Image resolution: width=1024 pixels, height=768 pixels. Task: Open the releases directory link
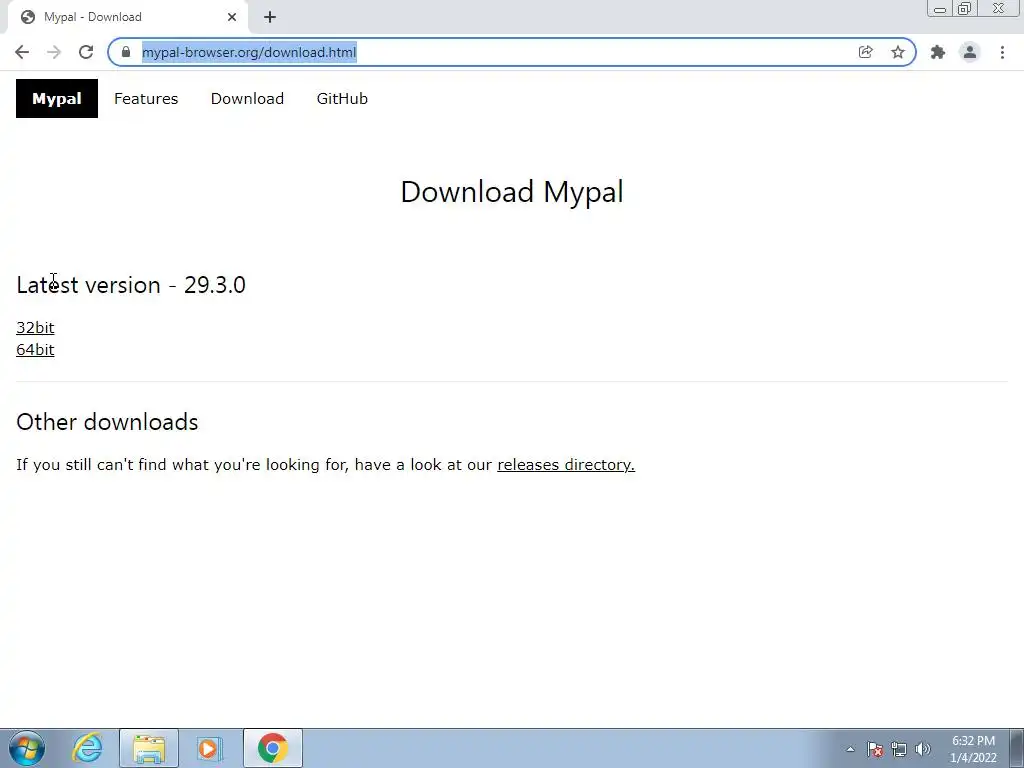(566, 465)
